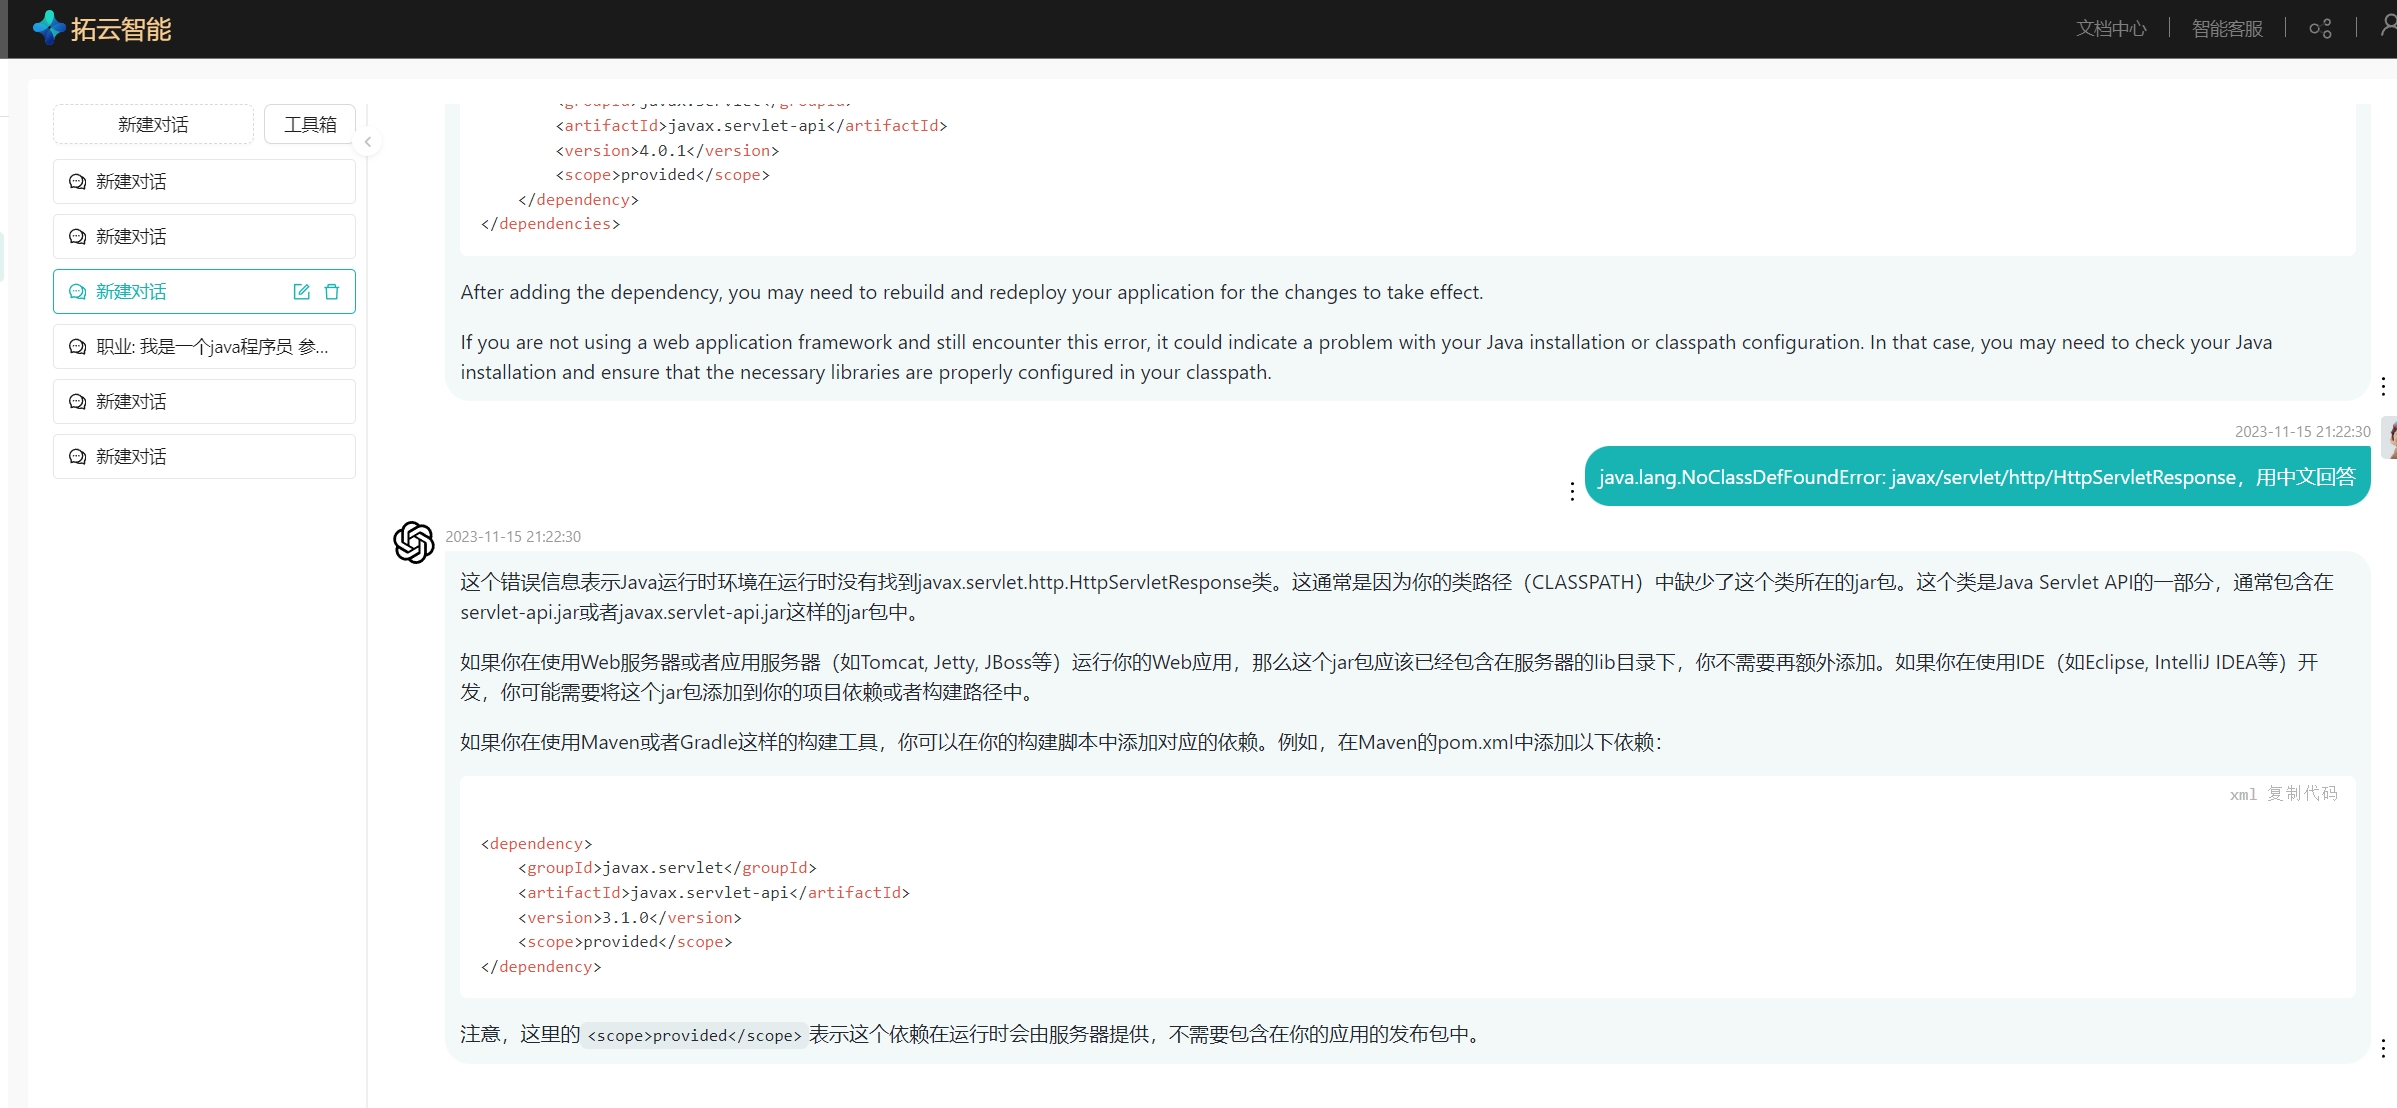Copy xml code with 复制代码
Viewport: 2397px width, 1108px height.
pos(2301,794)
